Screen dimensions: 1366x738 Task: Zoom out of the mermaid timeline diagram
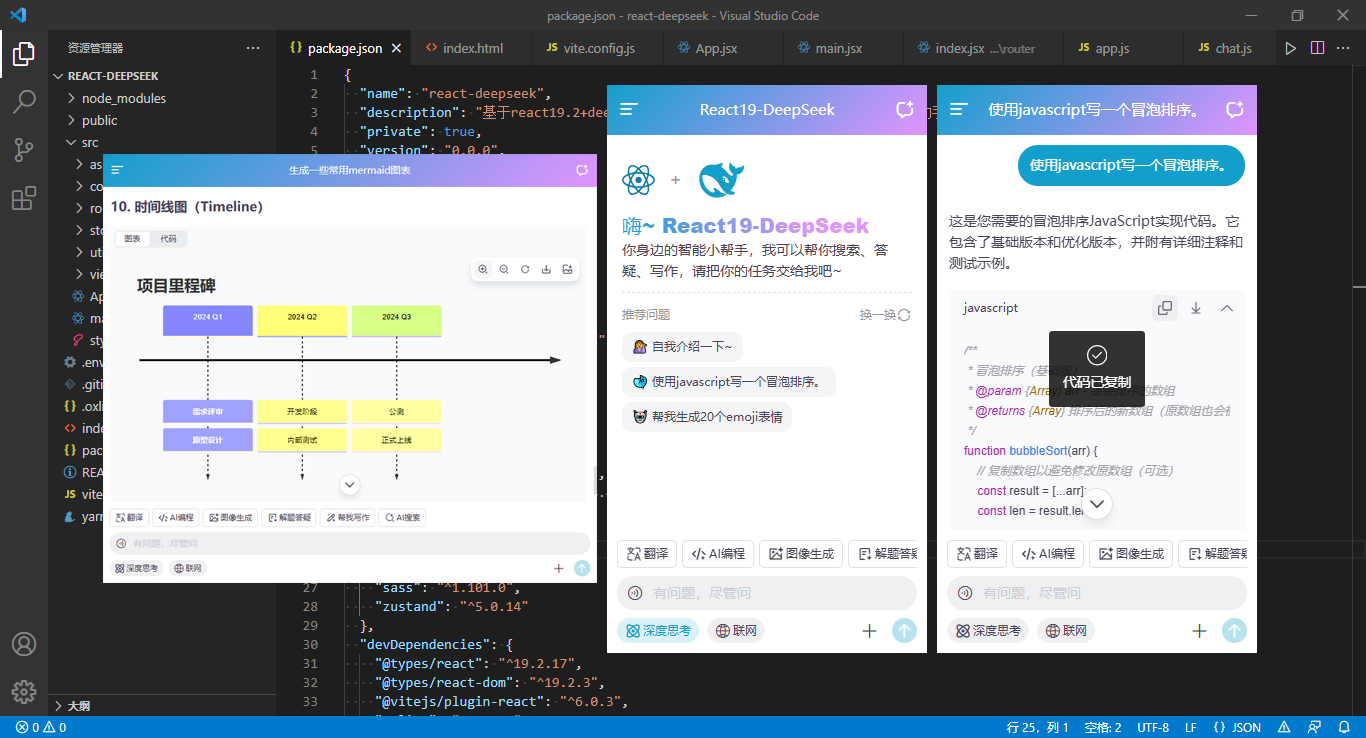pos(504,269)
